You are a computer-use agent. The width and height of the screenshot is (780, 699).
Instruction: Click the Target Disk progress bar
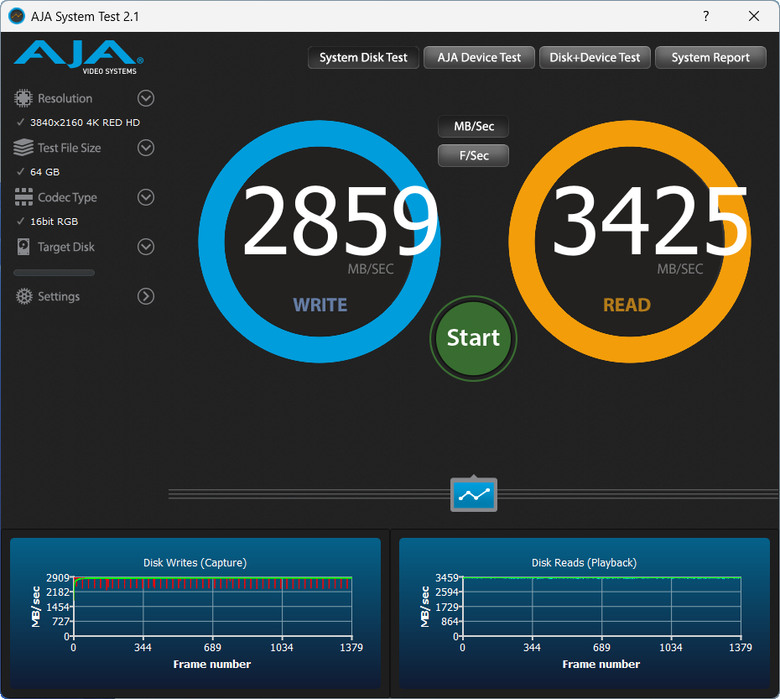(x=54, y=273)
